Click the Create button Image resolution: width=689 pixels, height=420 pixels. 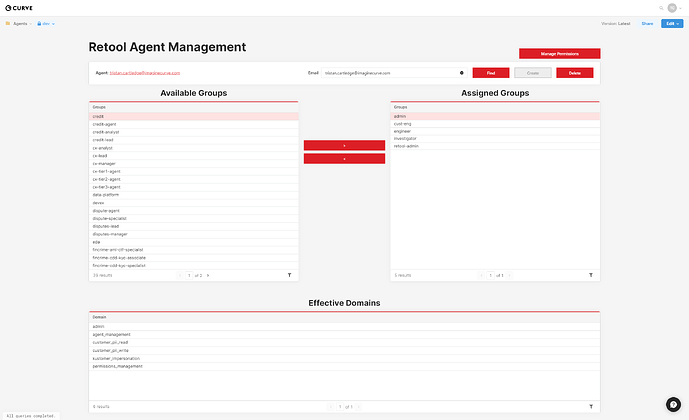pyautogui.click(x=533, y=73)
